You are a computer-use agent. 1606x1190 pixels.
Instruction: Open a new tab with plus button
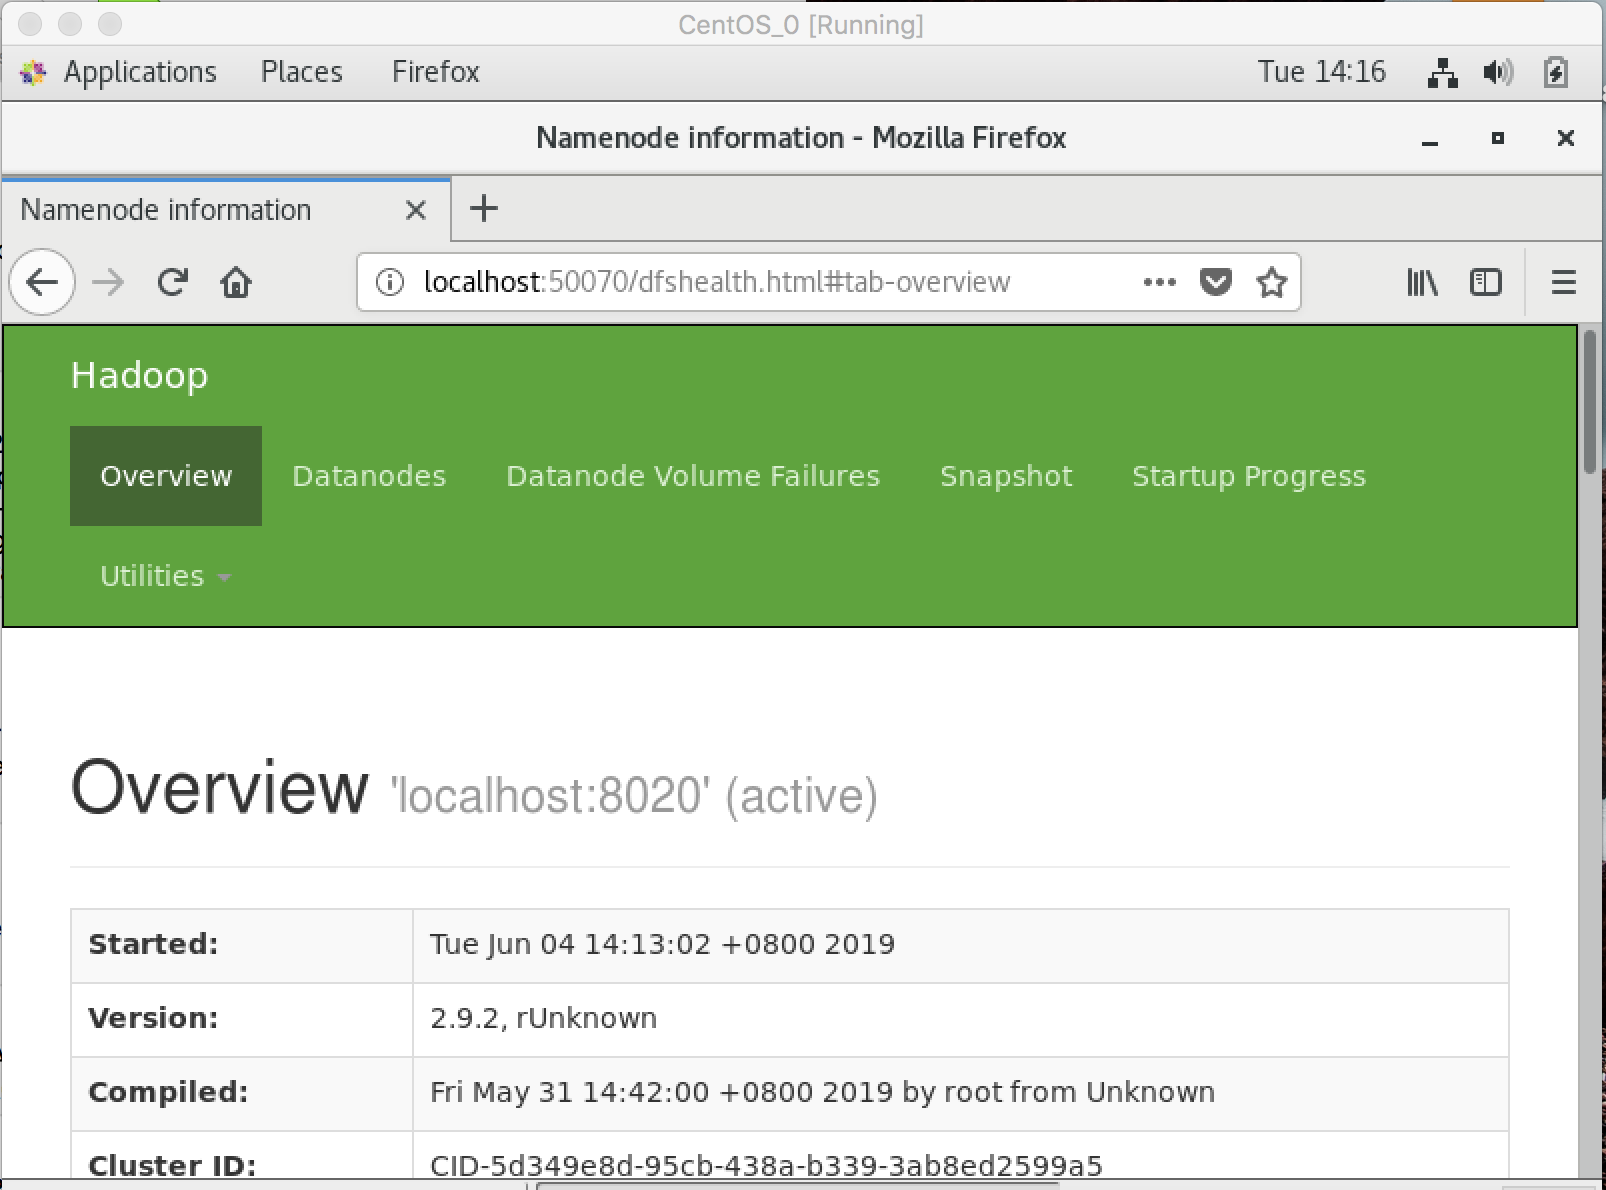pyautogui.click(x=484, y=209)
